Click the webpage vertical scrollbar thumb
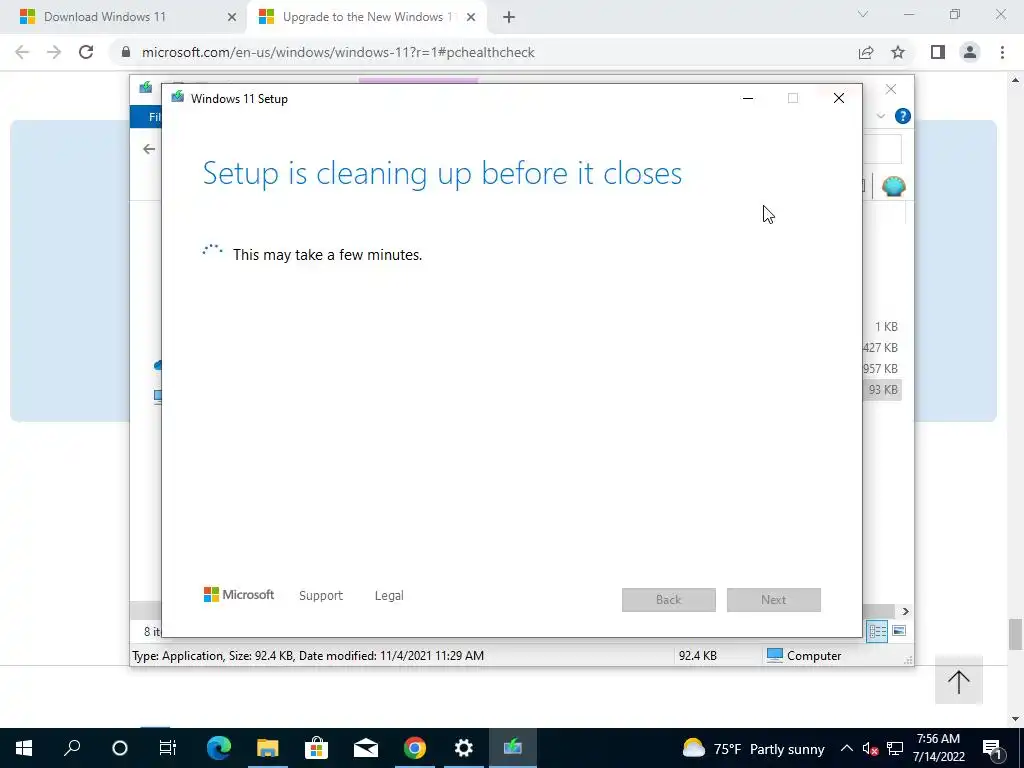 pos(1015,635)
